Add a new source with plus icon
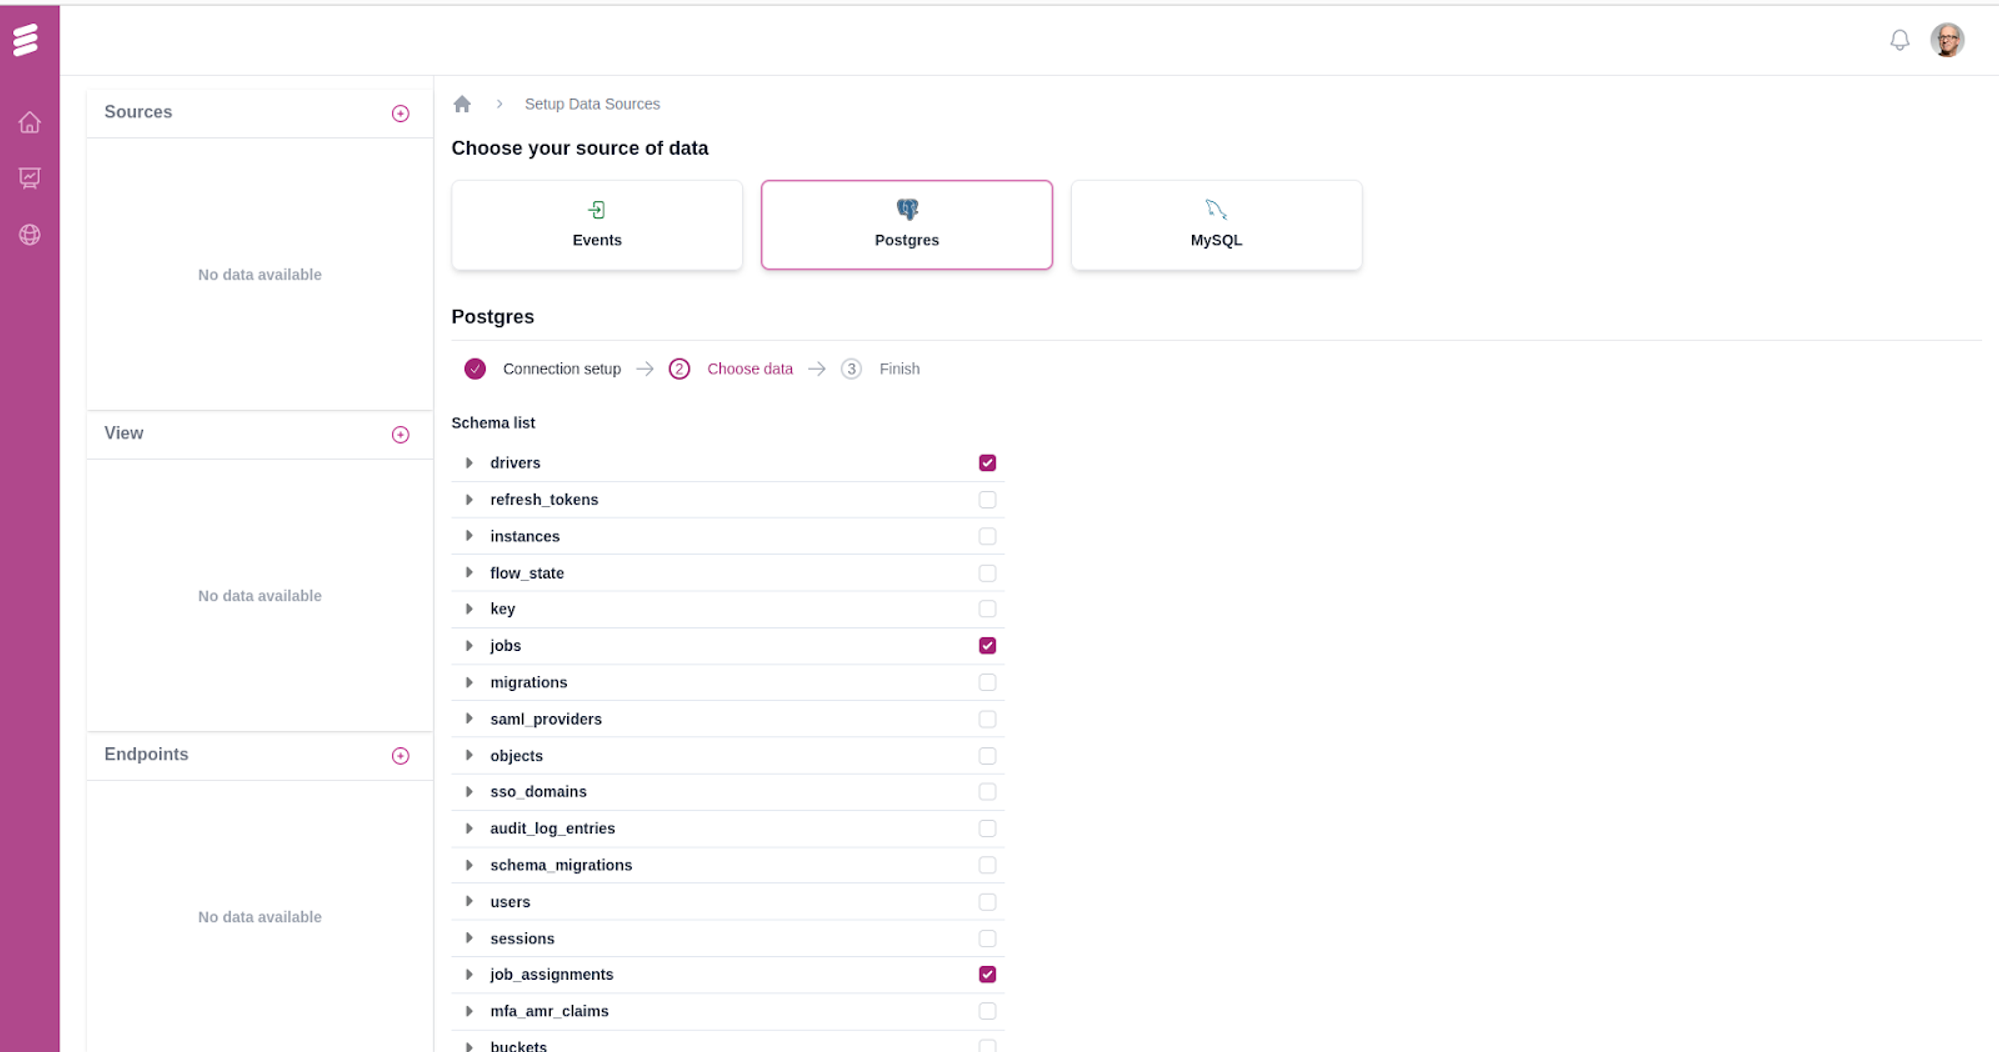Image resolution: width=1999 pixels, height=1052 pixels. pyautogui.click(x=400, y=114)
